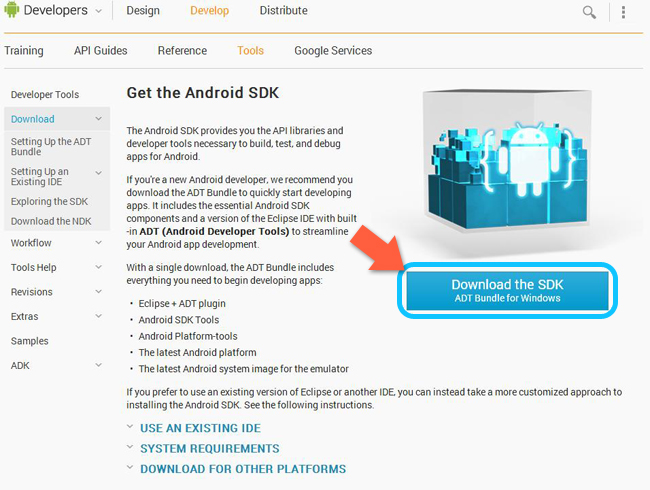Screen dimensions: 650x490
Task: Toggle chevron beside DOWNLOAD FOR OTHER PLATFORMS
Action: pyautogui.click(x=130, y=467)
